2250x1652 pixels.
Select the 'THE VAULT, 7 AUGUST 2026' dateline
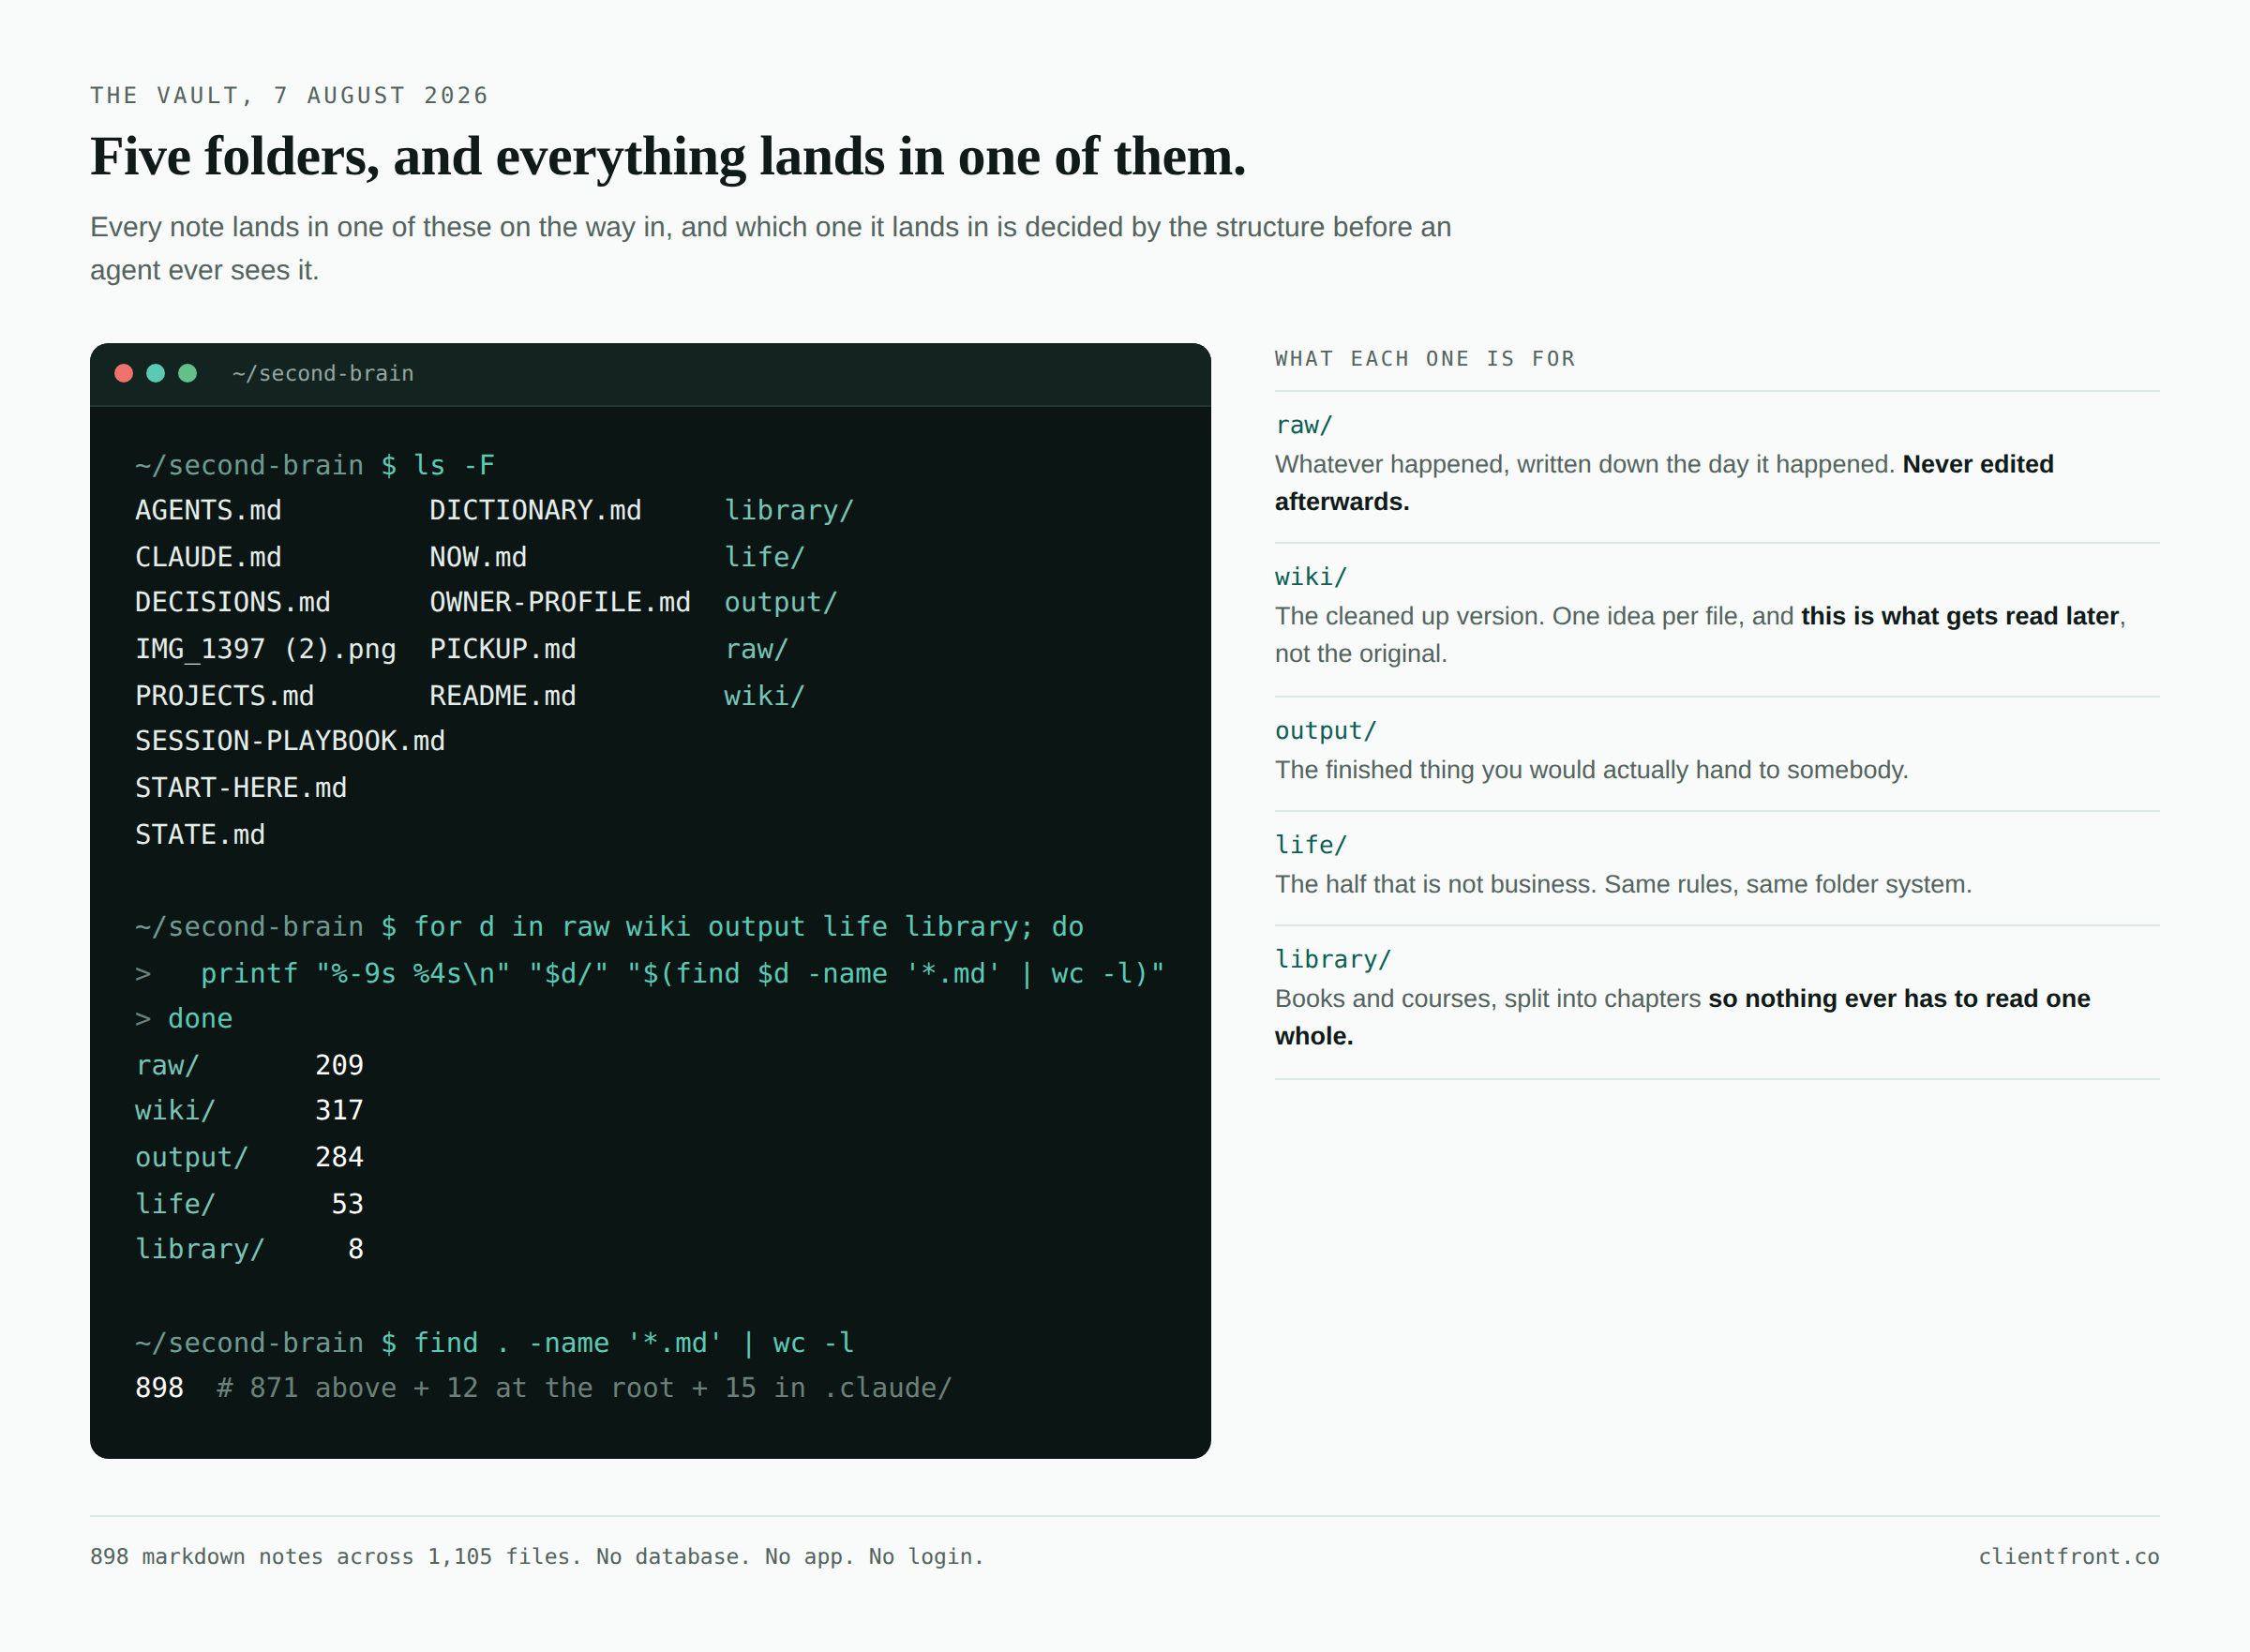point(290,96)
